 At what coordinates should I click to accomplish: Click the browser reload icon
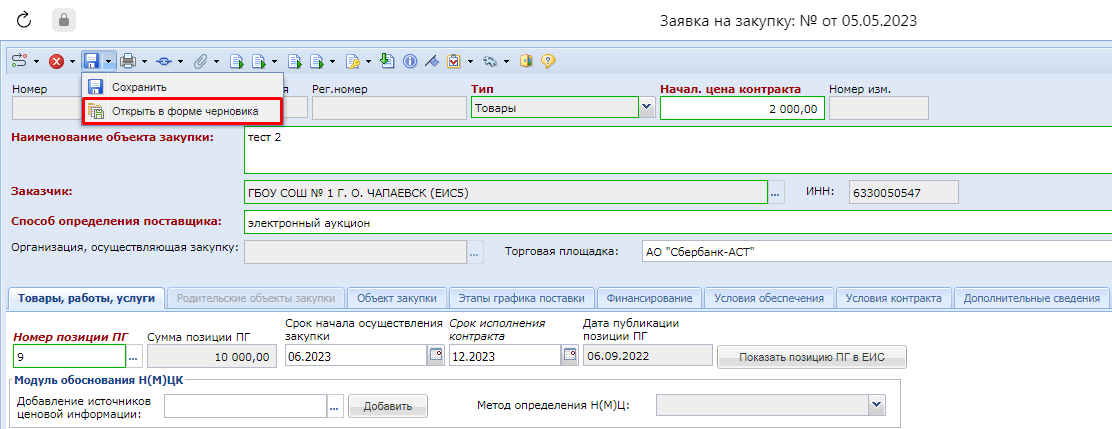tap(25, 20)
